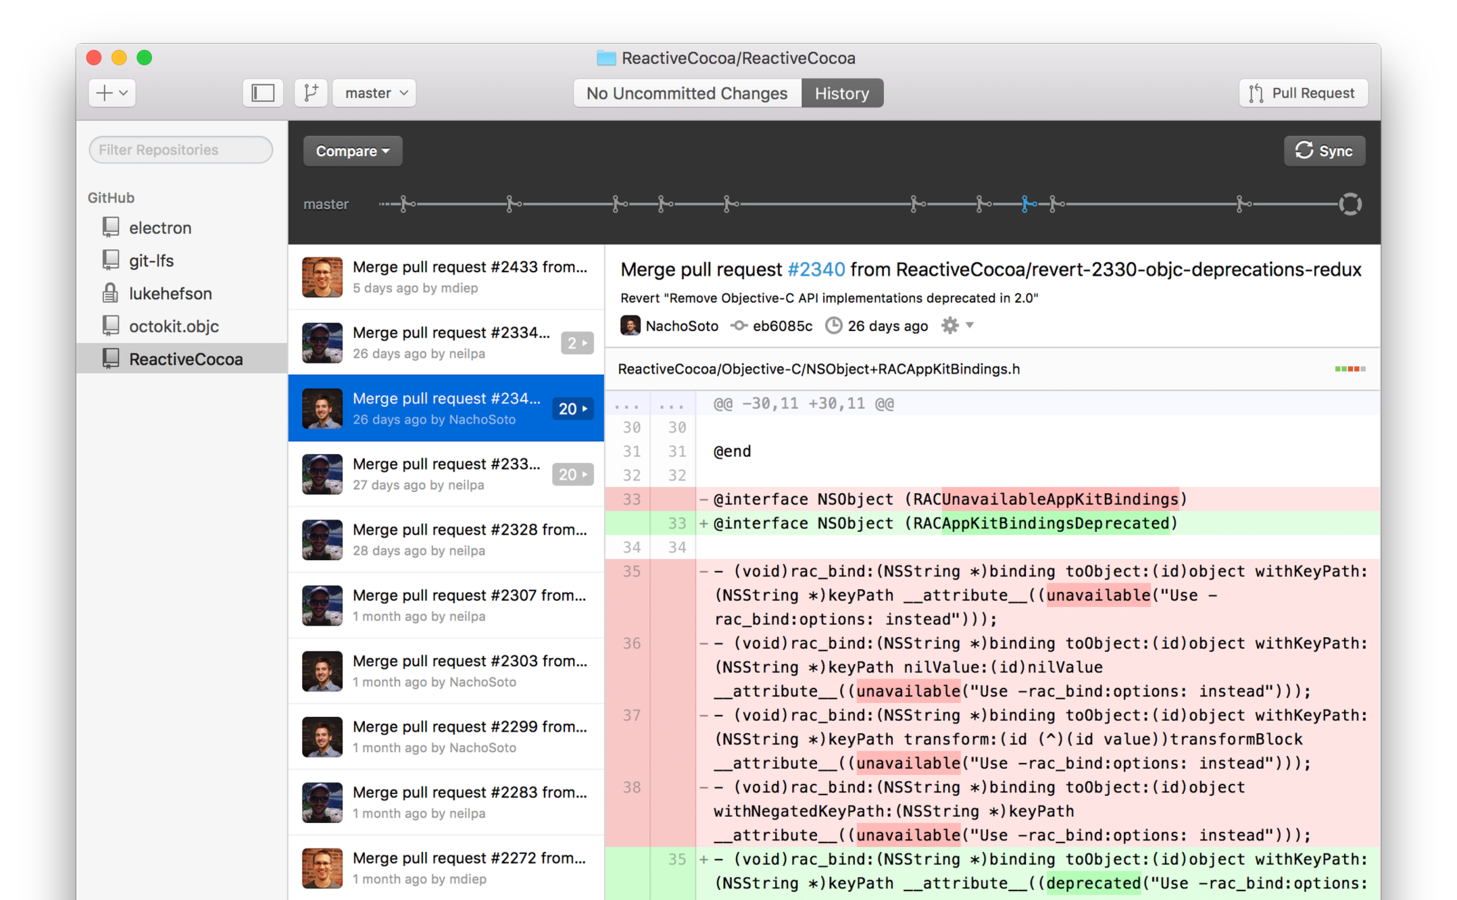Click the @end line in the diff
Screen dimensions: 1457x900
point(732,452)
